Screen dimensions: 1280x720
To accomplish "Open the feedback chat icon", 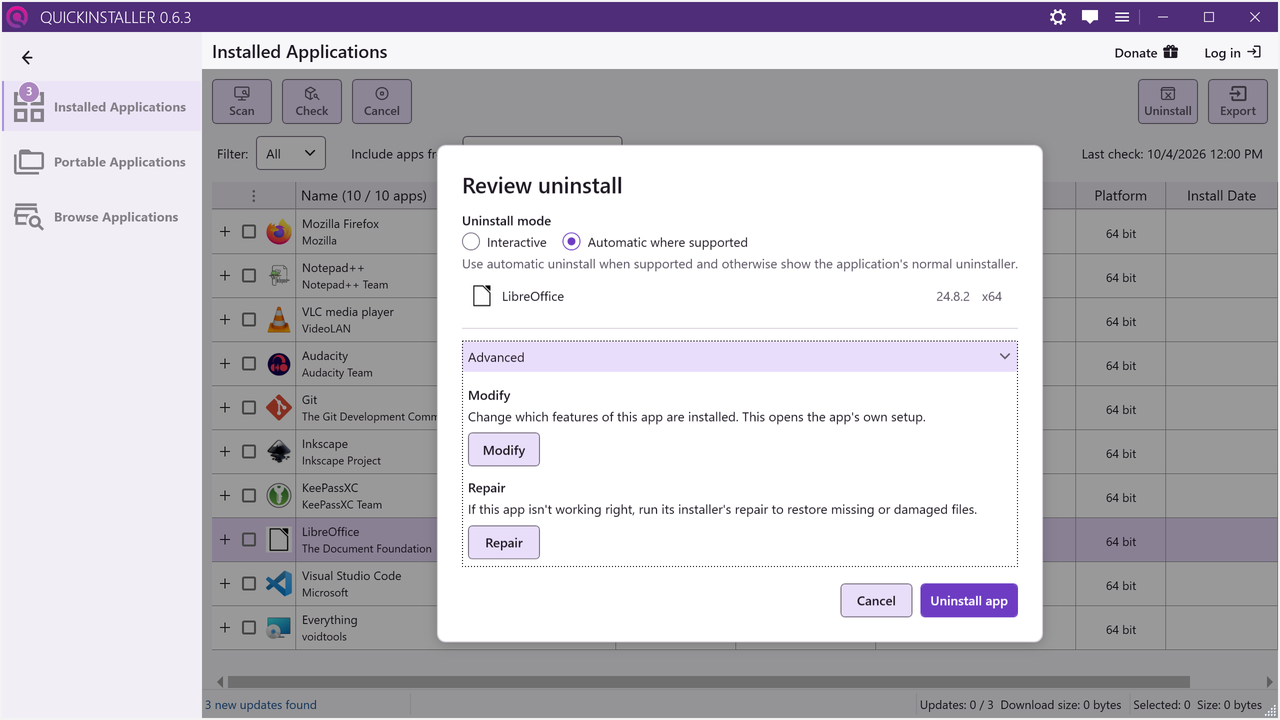I will tap(1090, 17).
